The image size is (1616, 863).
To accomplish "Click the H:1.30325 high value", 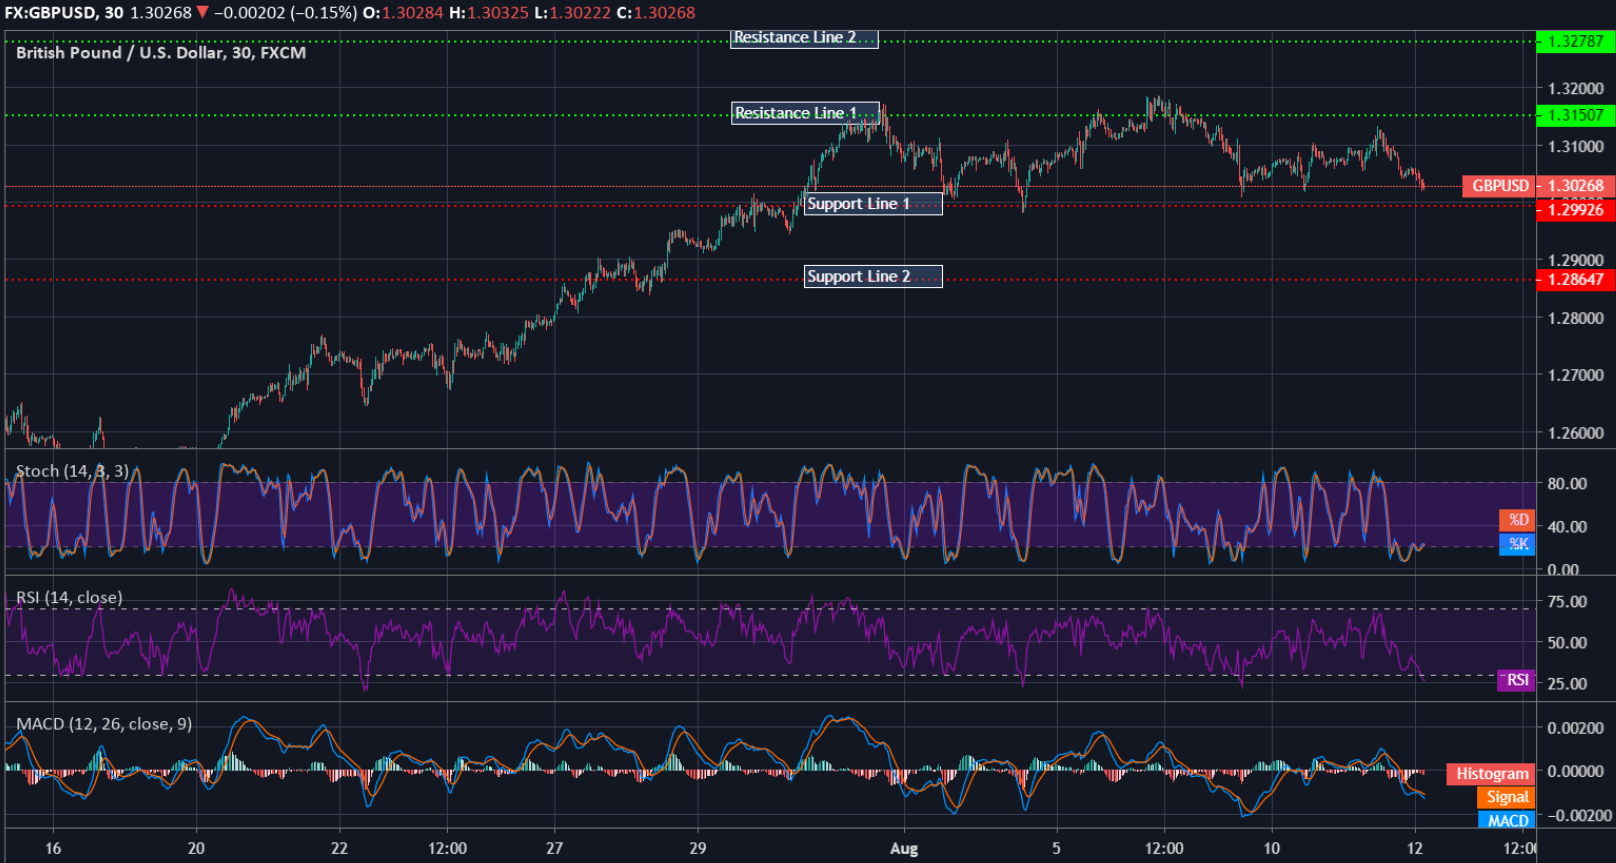I will (x=489, y=13).
